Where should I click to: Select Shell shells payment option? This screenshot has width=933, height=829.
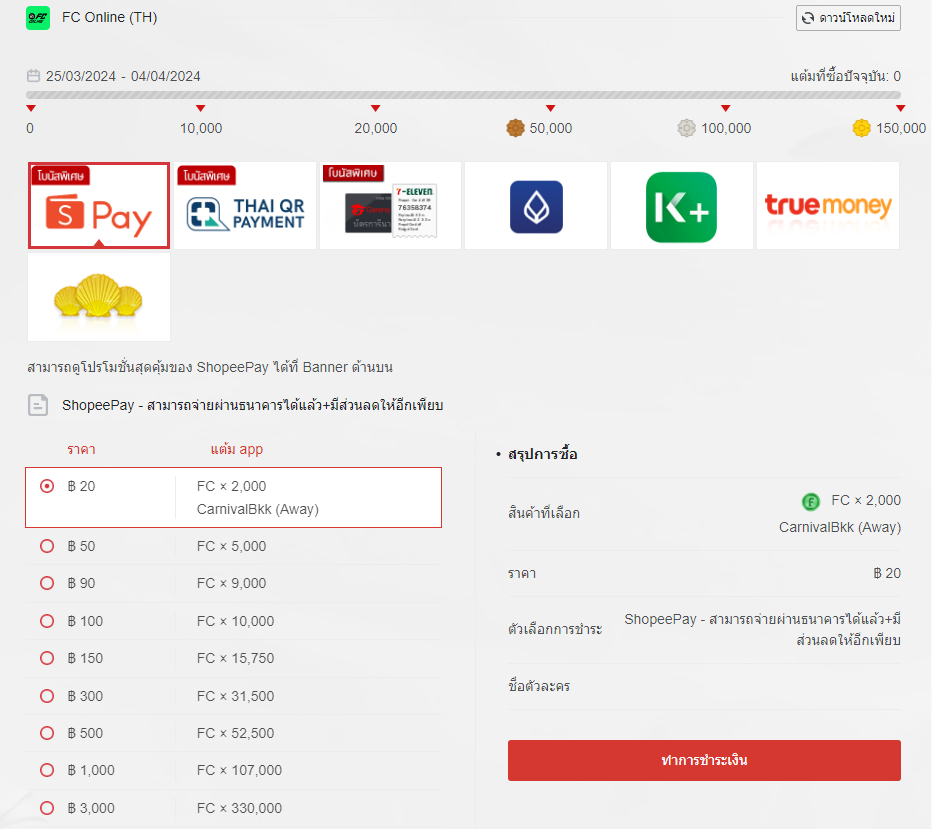99,297
